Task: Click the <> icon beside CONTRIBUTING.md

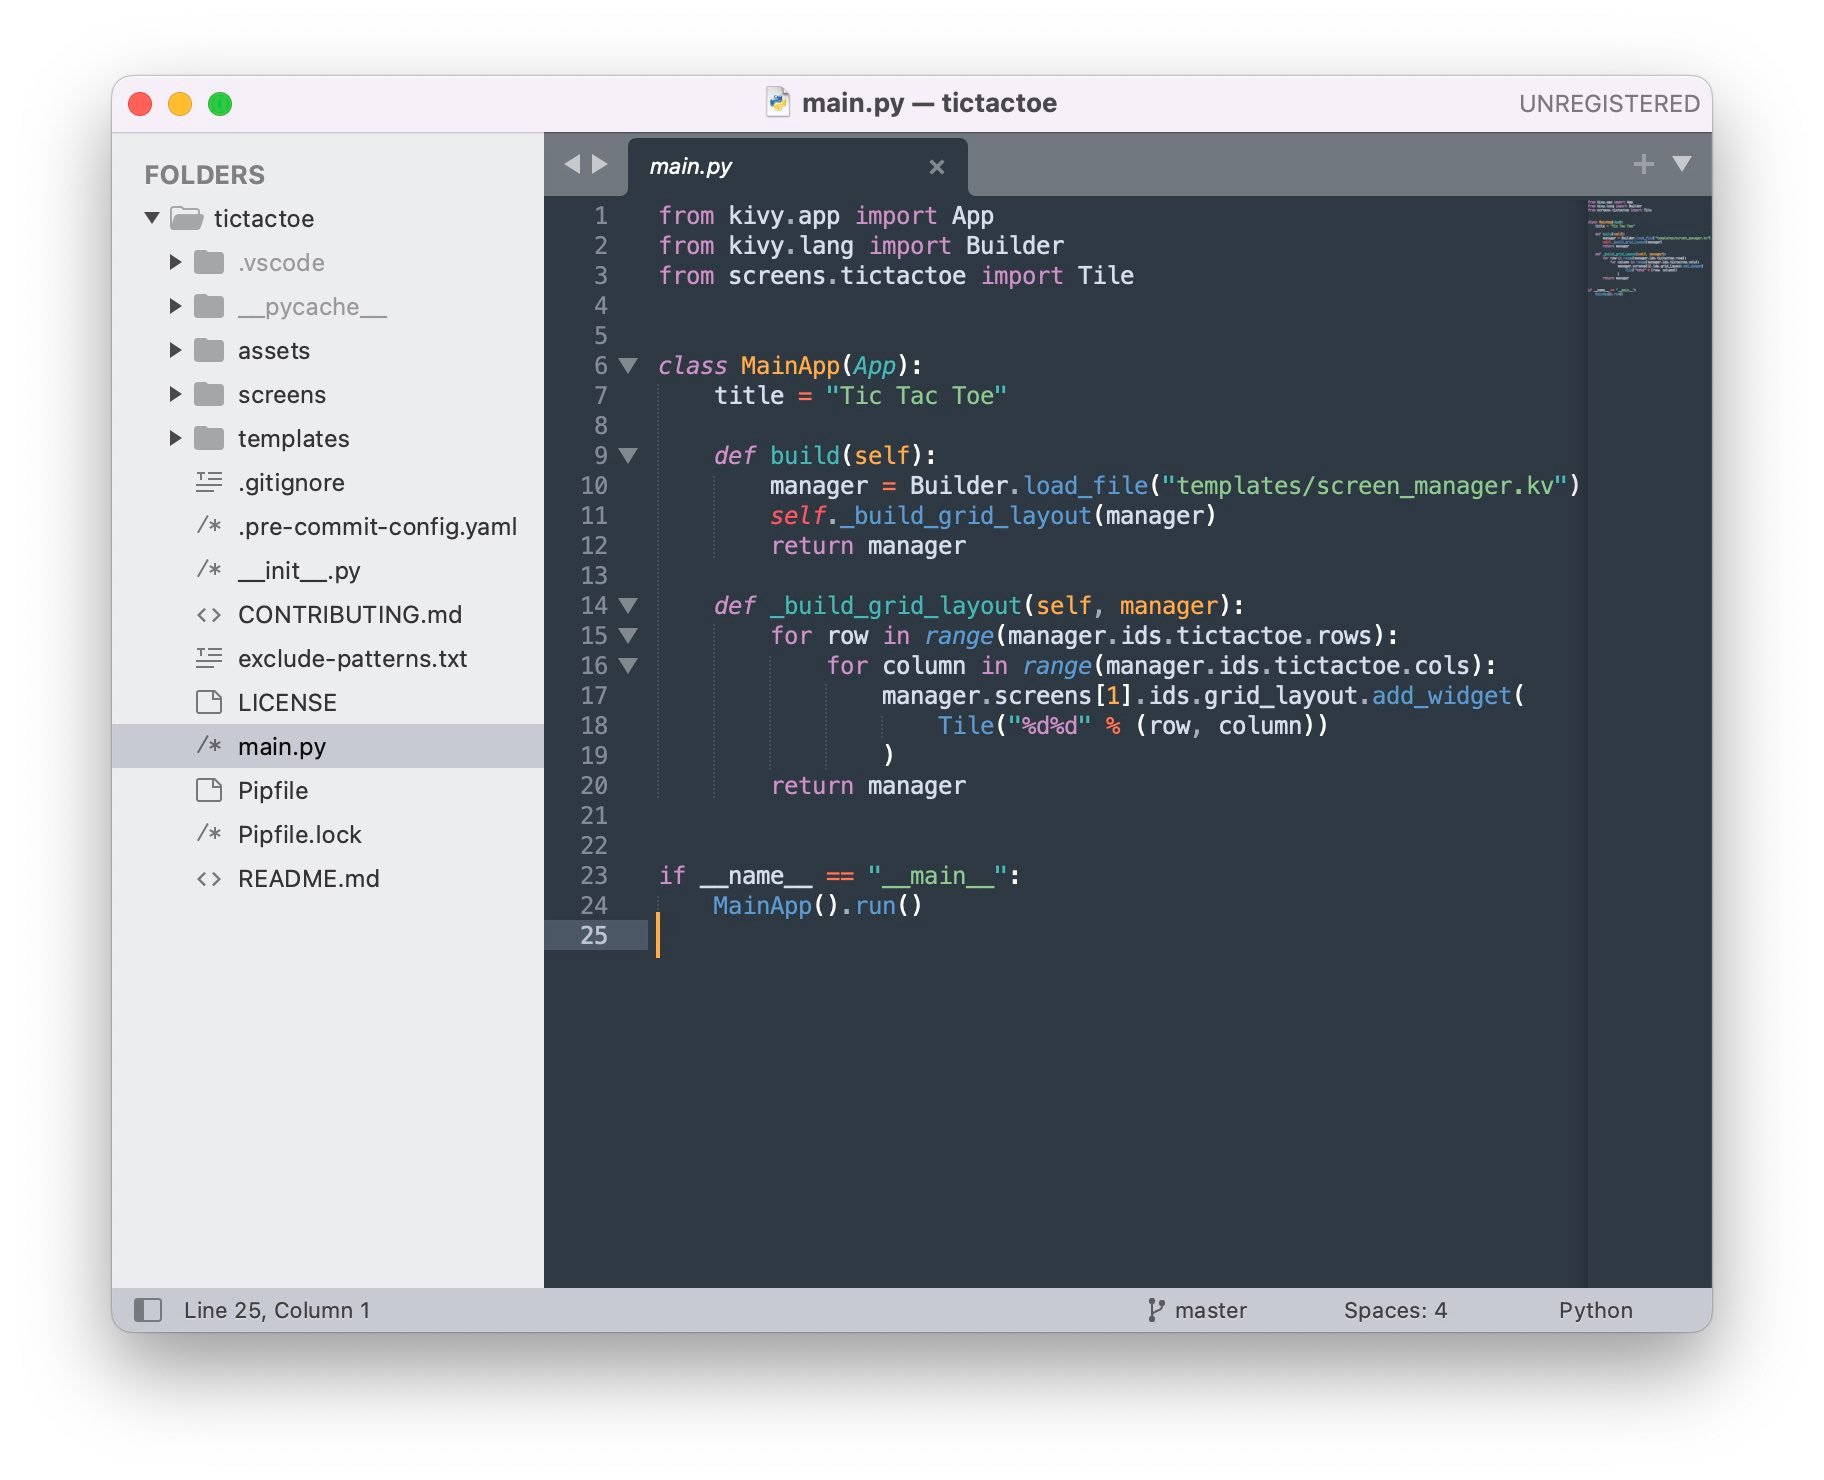Action: click(210, 614)
